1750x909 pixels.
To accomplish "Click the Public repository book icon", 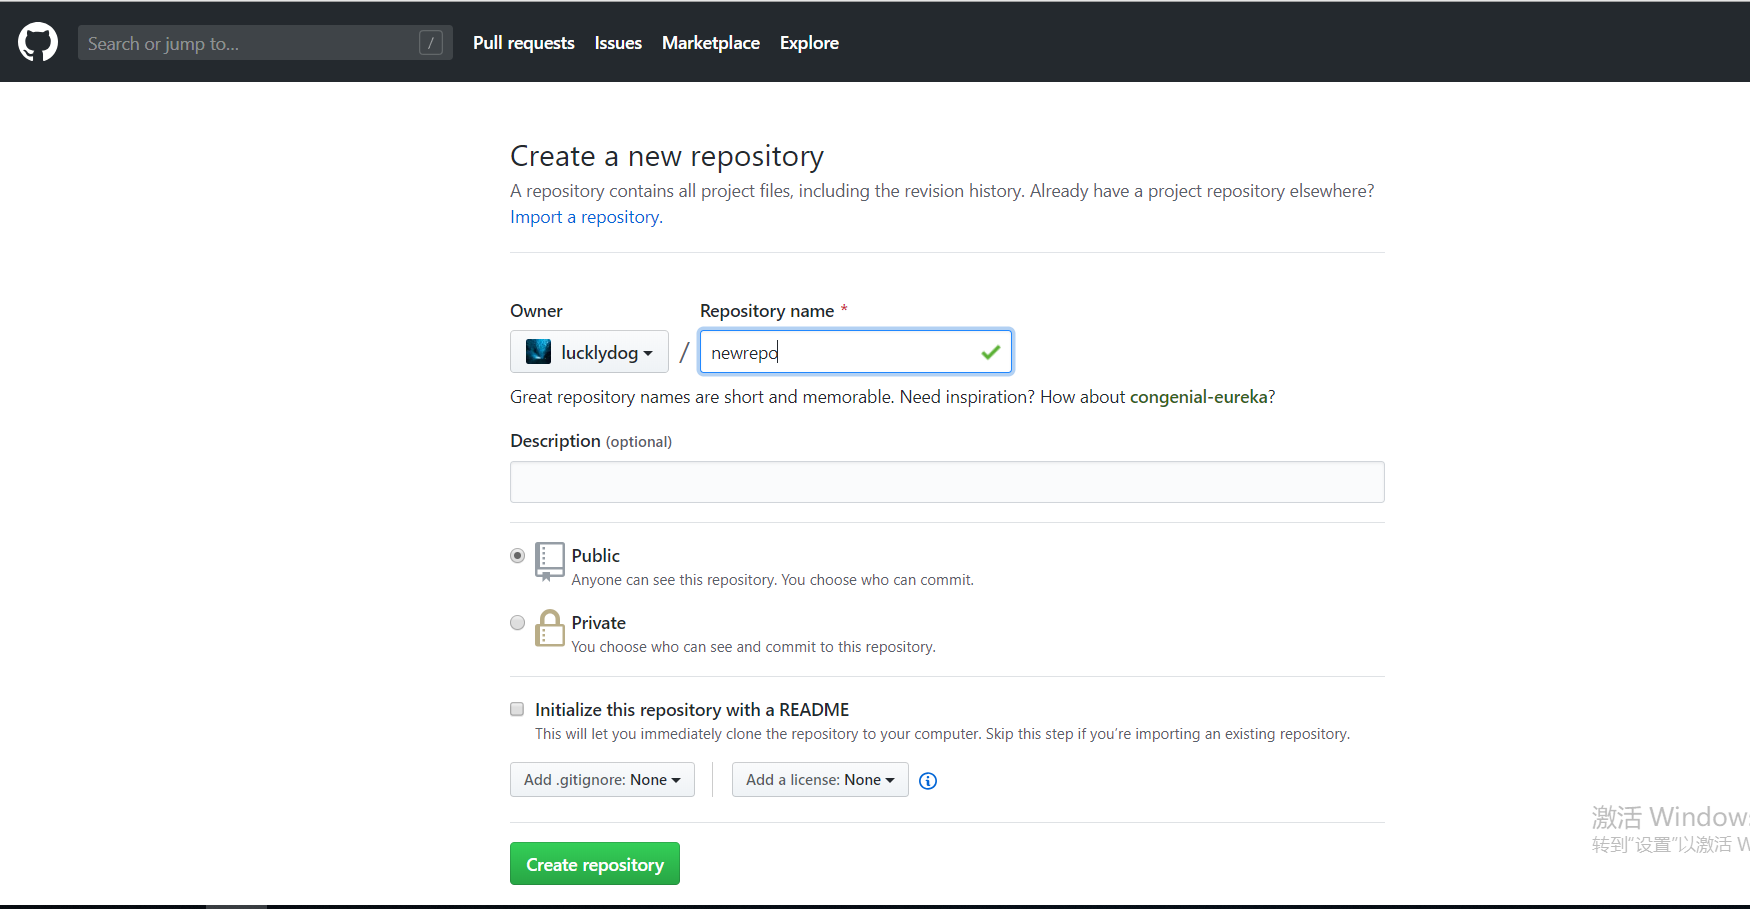I will pos(549,561).
